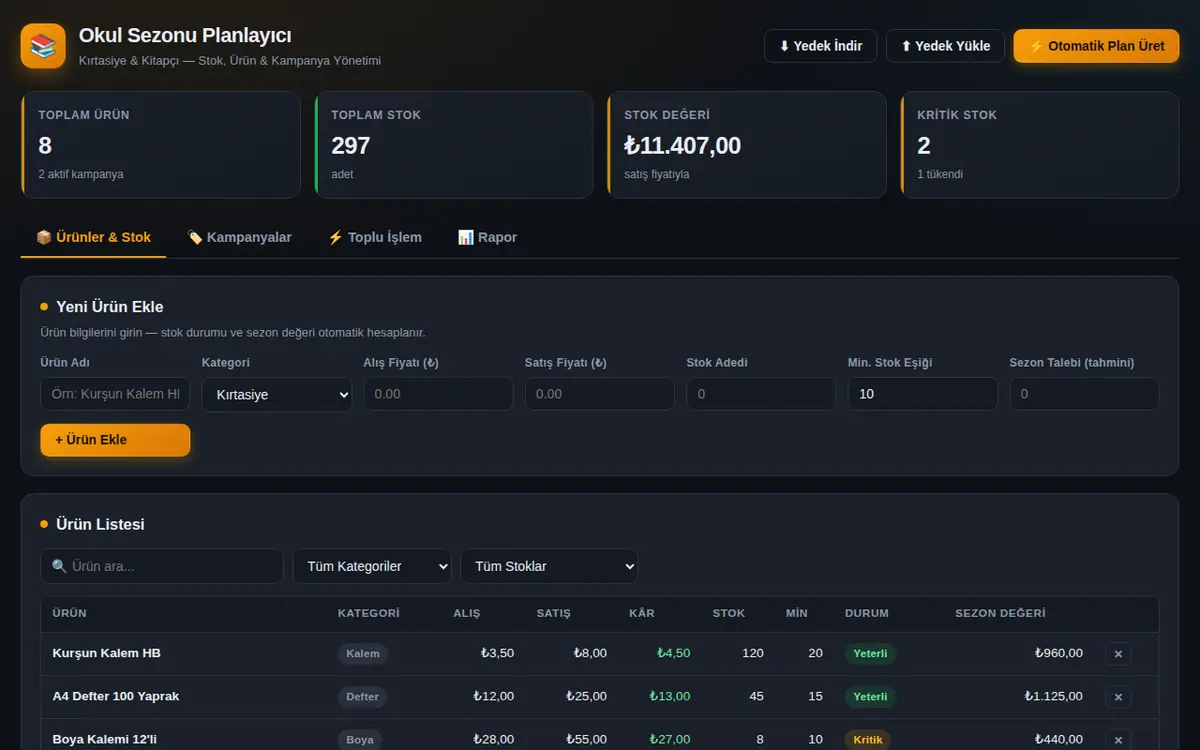This screenshot has height=750, width=1200.
Task: Select the Satış Fiyatı input field
Action: pos(600,394)
